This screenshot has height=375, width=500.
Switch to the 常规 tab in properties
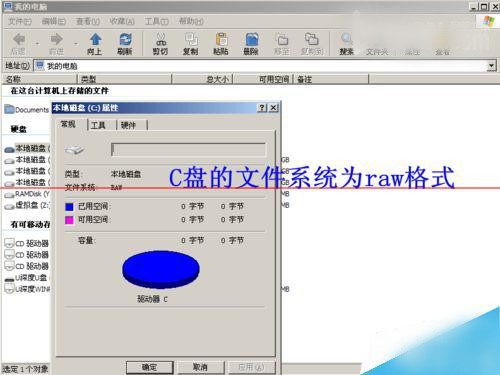pos(69,124)
